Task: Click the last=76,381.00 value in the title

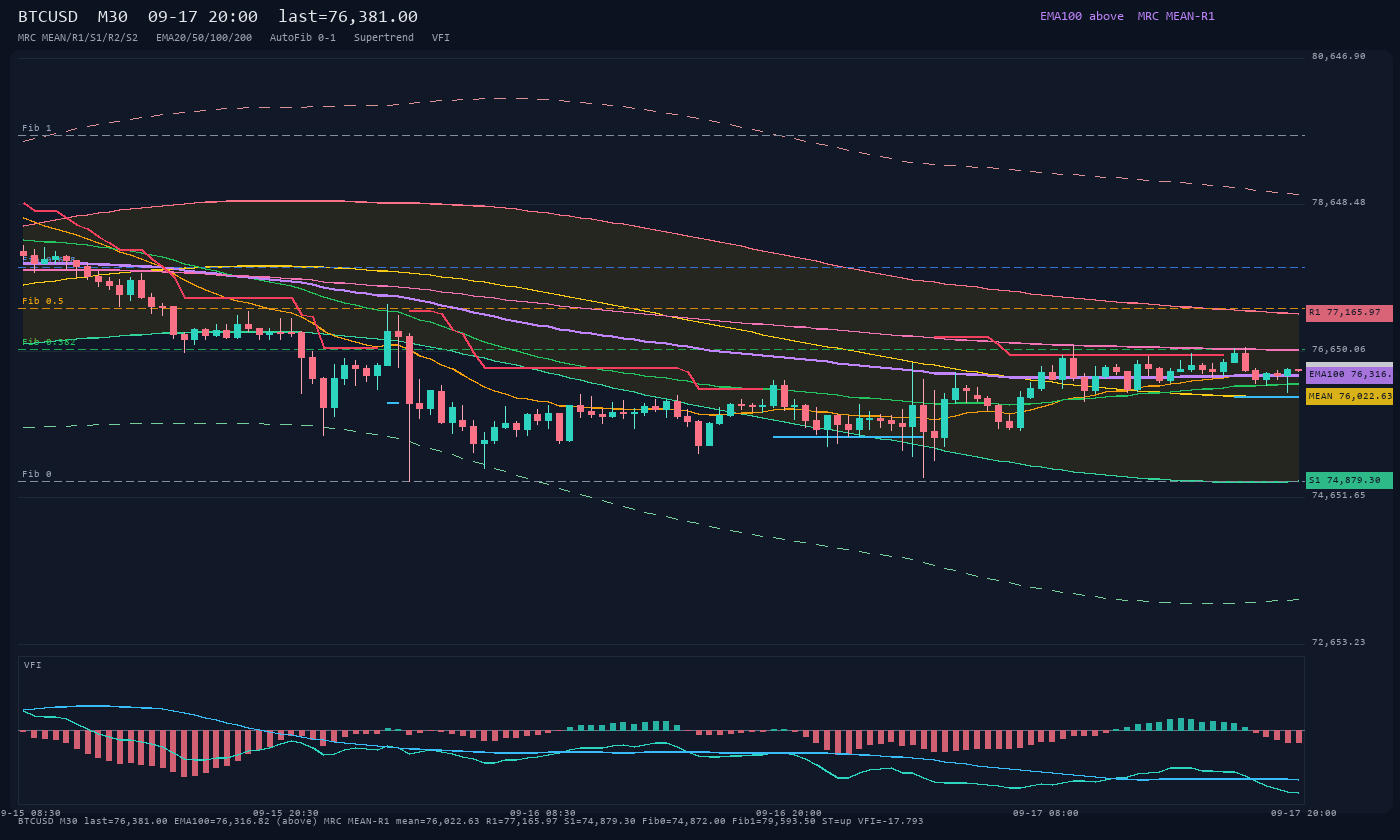Action: pyautogui.click(x=348, y=16)
